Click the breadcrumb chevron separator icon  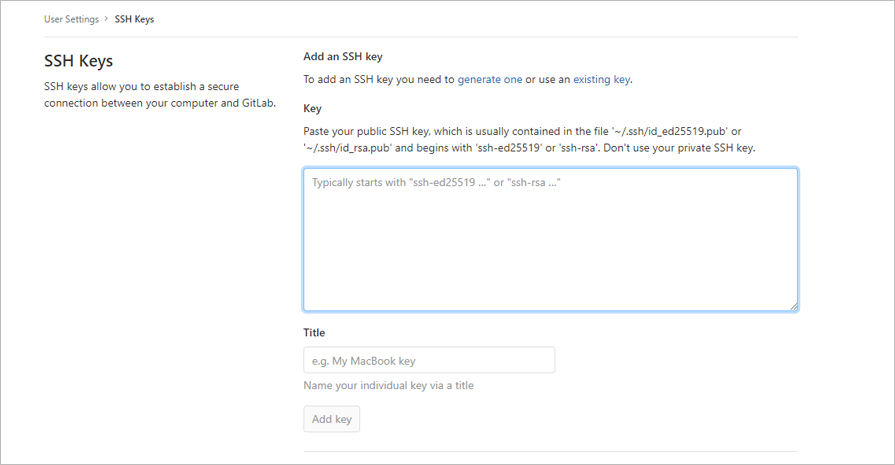point(106,19)
